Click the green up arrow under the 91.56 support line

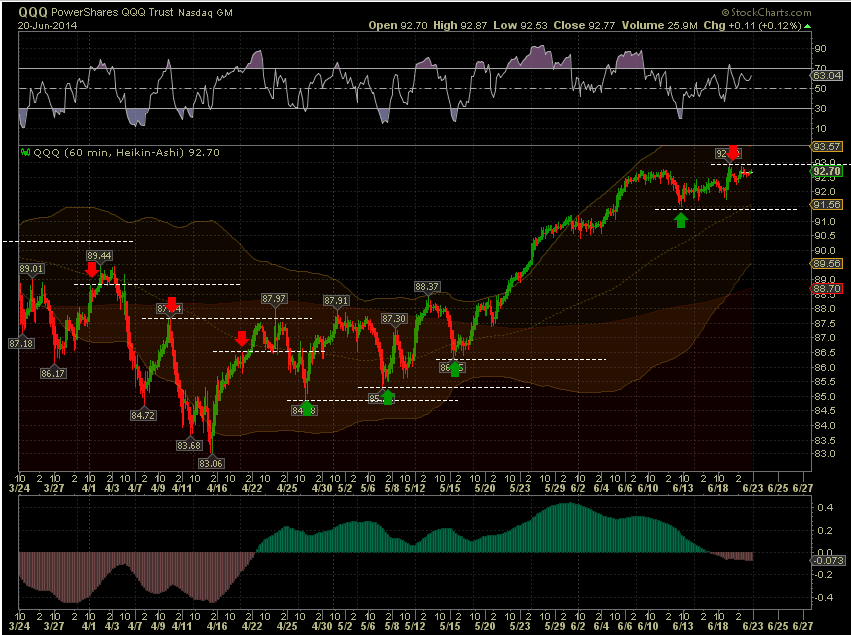click(x=681, y=220)
